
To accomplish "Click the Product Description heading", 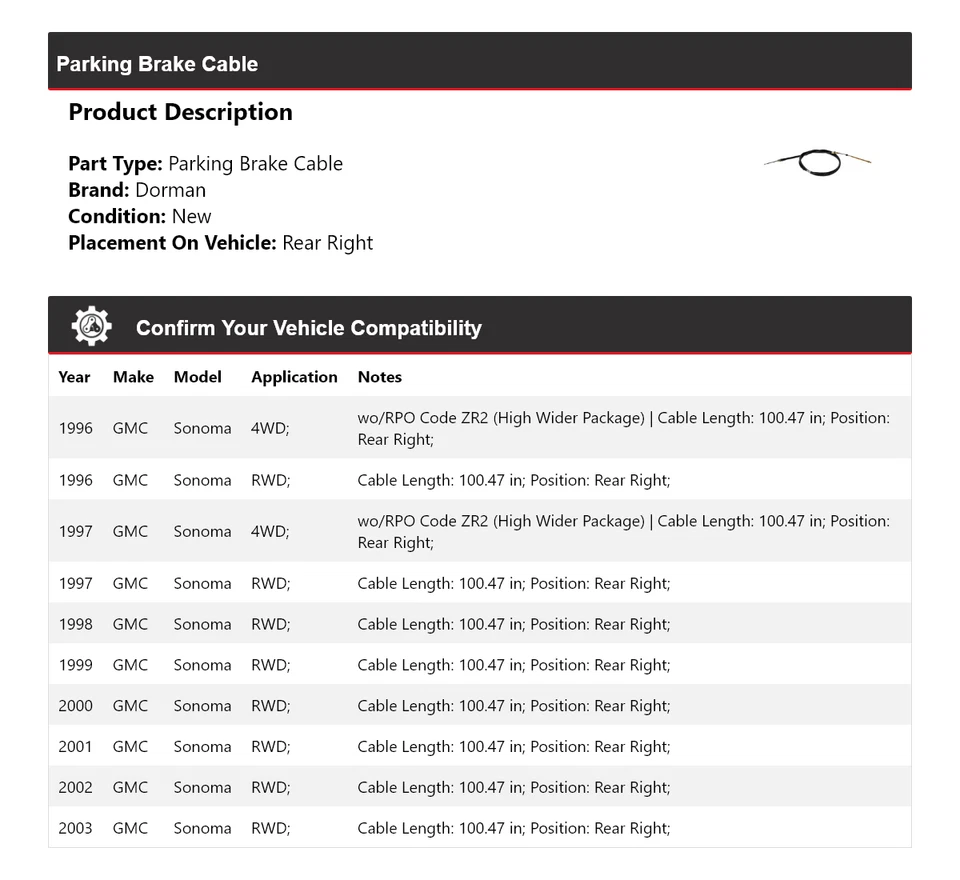I will 180,112.
